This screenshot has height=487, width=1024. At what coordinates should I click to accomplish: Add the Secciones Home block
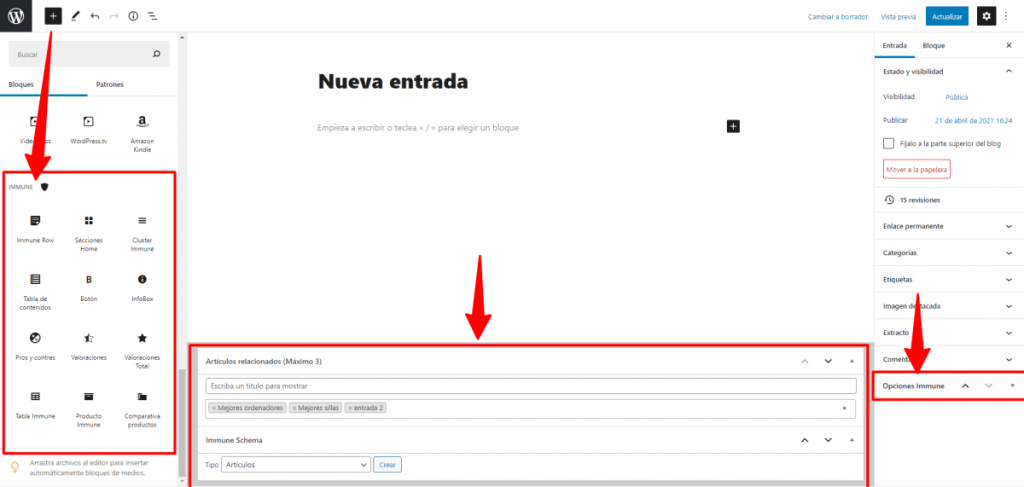click(x=88, y=226)
